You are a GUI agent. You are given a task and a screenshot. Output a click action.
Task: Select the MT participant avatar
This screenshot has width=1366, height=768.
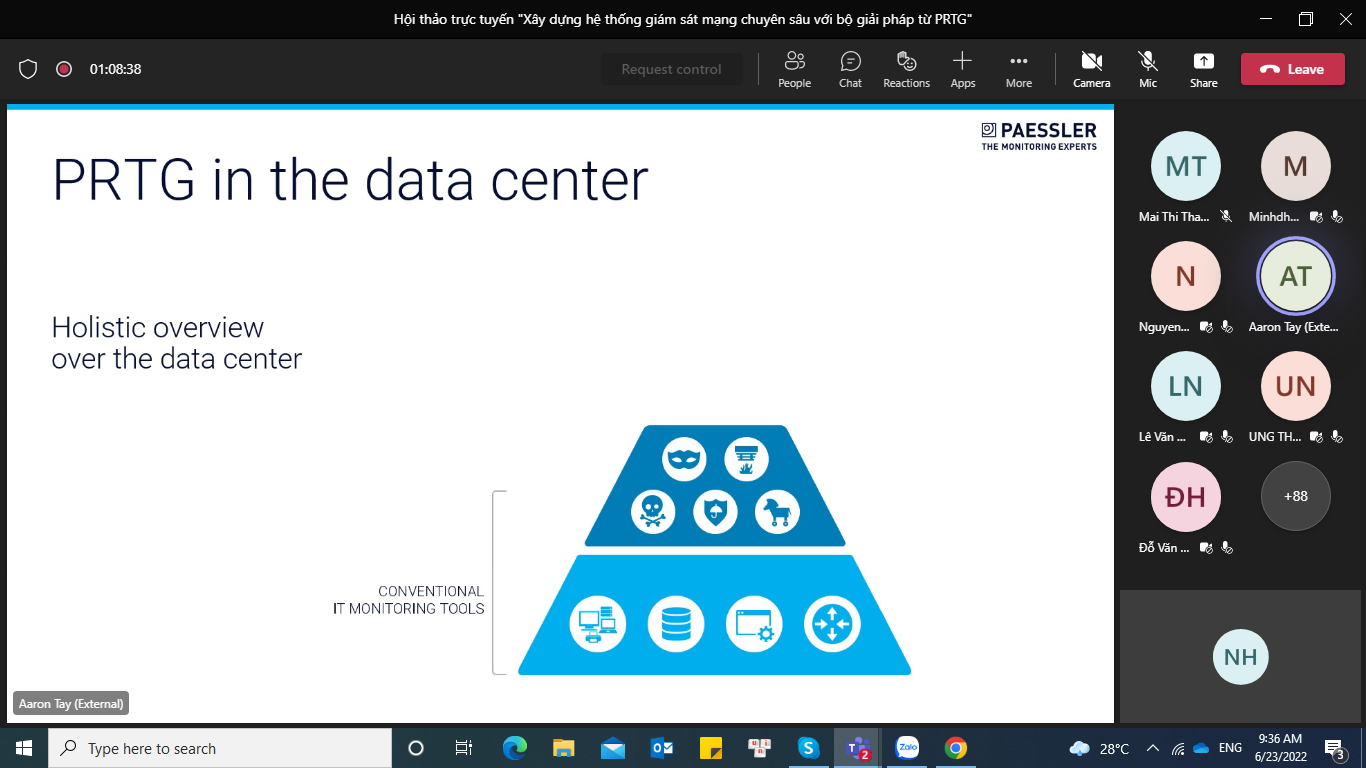pos(1185,166)
